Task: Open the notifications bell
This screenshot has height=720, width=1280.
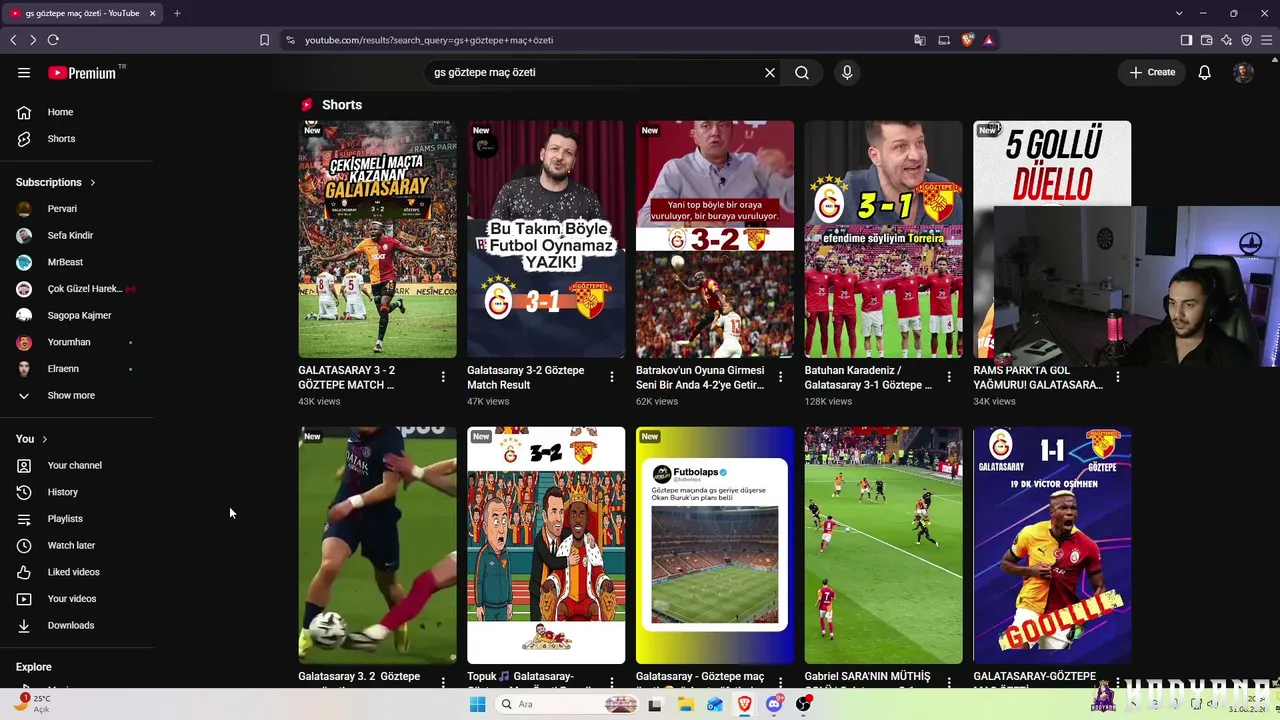Action: point(1205,73)
